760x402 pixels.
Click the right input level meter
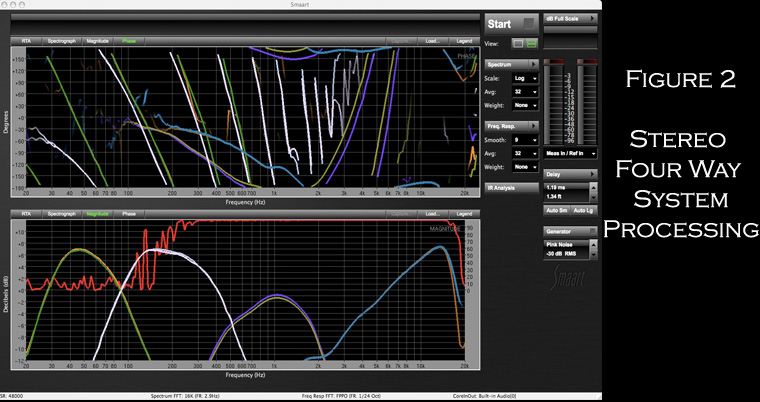click(587, 104)
